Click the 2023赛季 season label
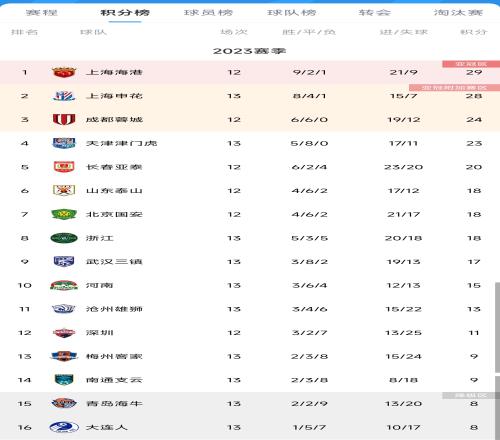500x440 pixels. click(250, 51)
